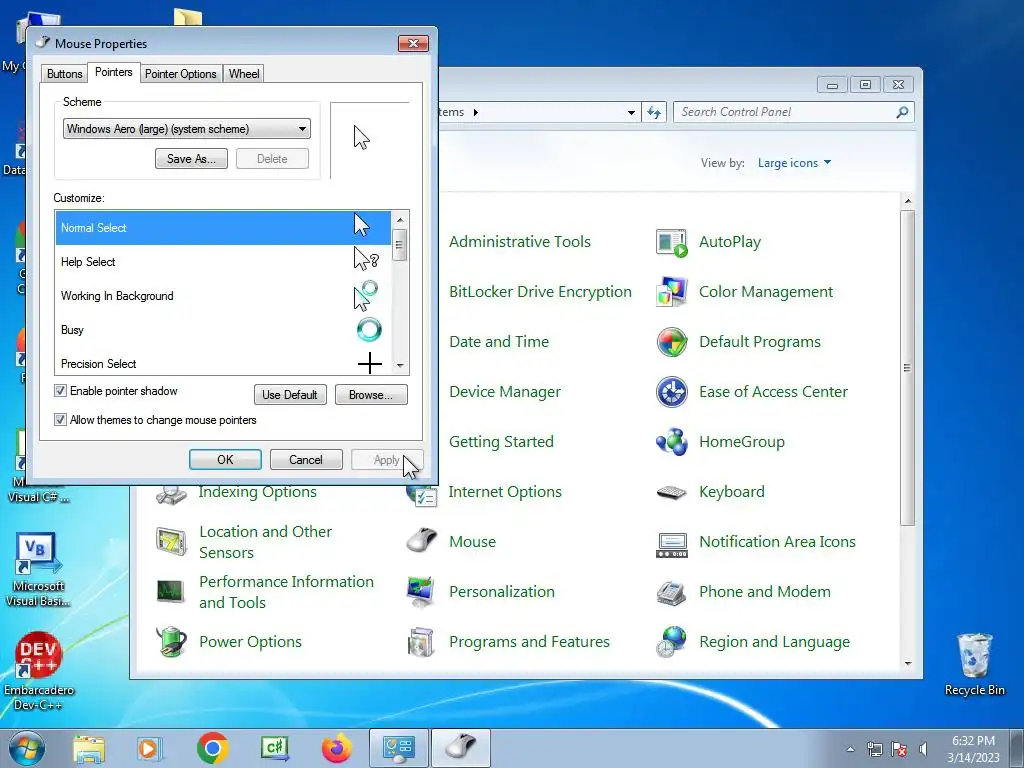Screen dimensions: 1024x768
Task: Launch Firefox from the taskbar
Action: click(x=336, y=748)
